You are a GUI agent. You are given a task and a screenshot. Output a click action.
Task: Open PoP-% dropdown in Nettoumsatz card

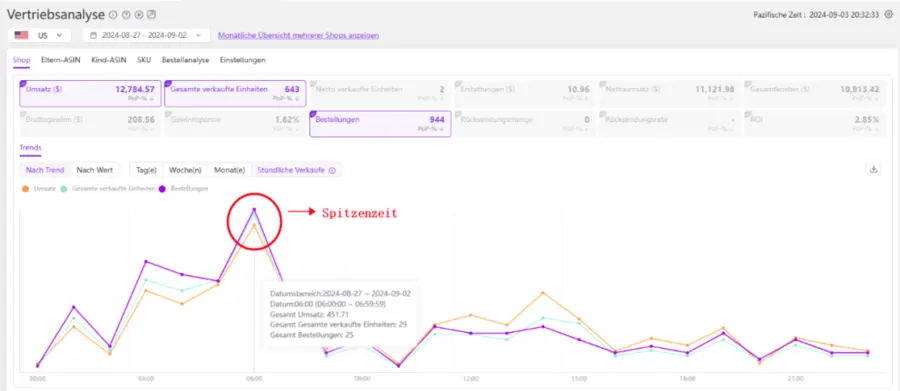click(721, 99)
